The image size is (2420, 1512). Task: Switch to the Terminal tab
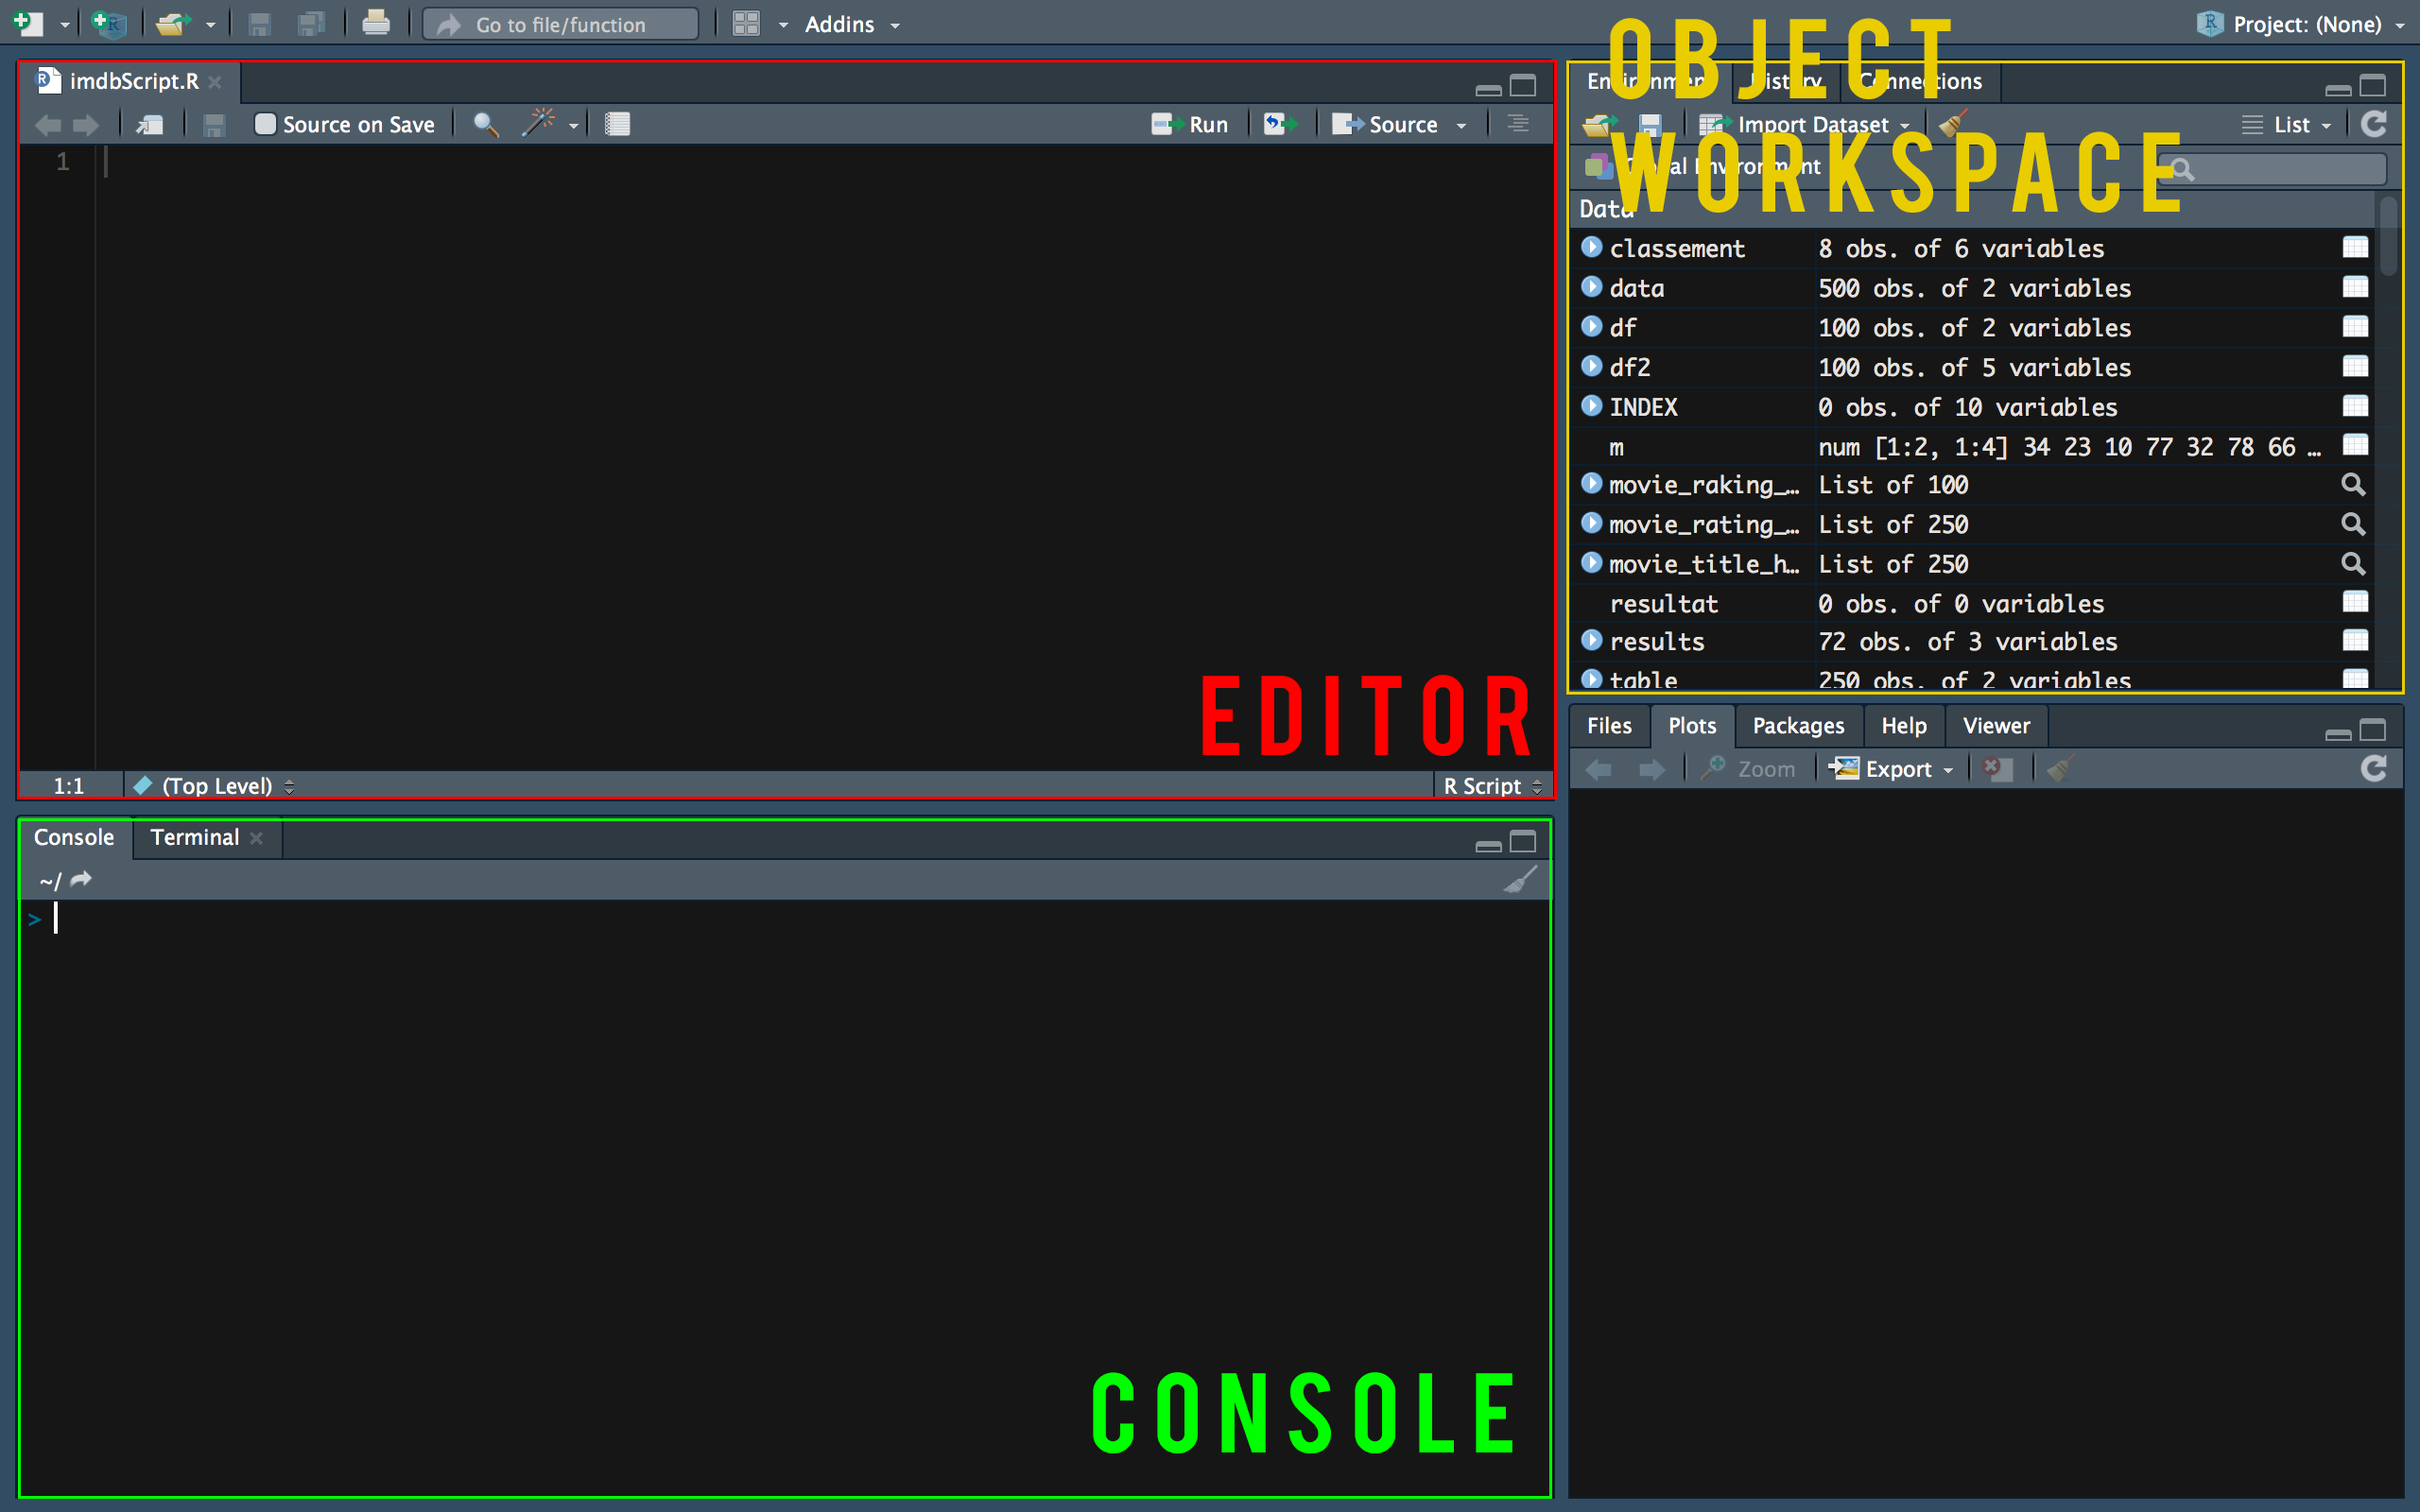pos(195,837)
